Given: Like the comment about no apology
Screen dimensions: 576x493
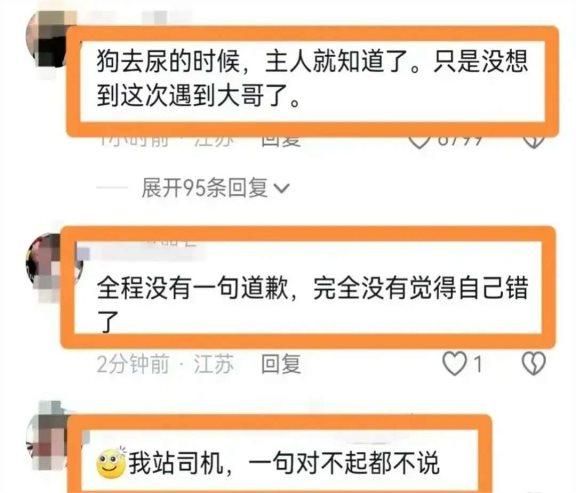Looking at the screenshot, I should 454,364.
